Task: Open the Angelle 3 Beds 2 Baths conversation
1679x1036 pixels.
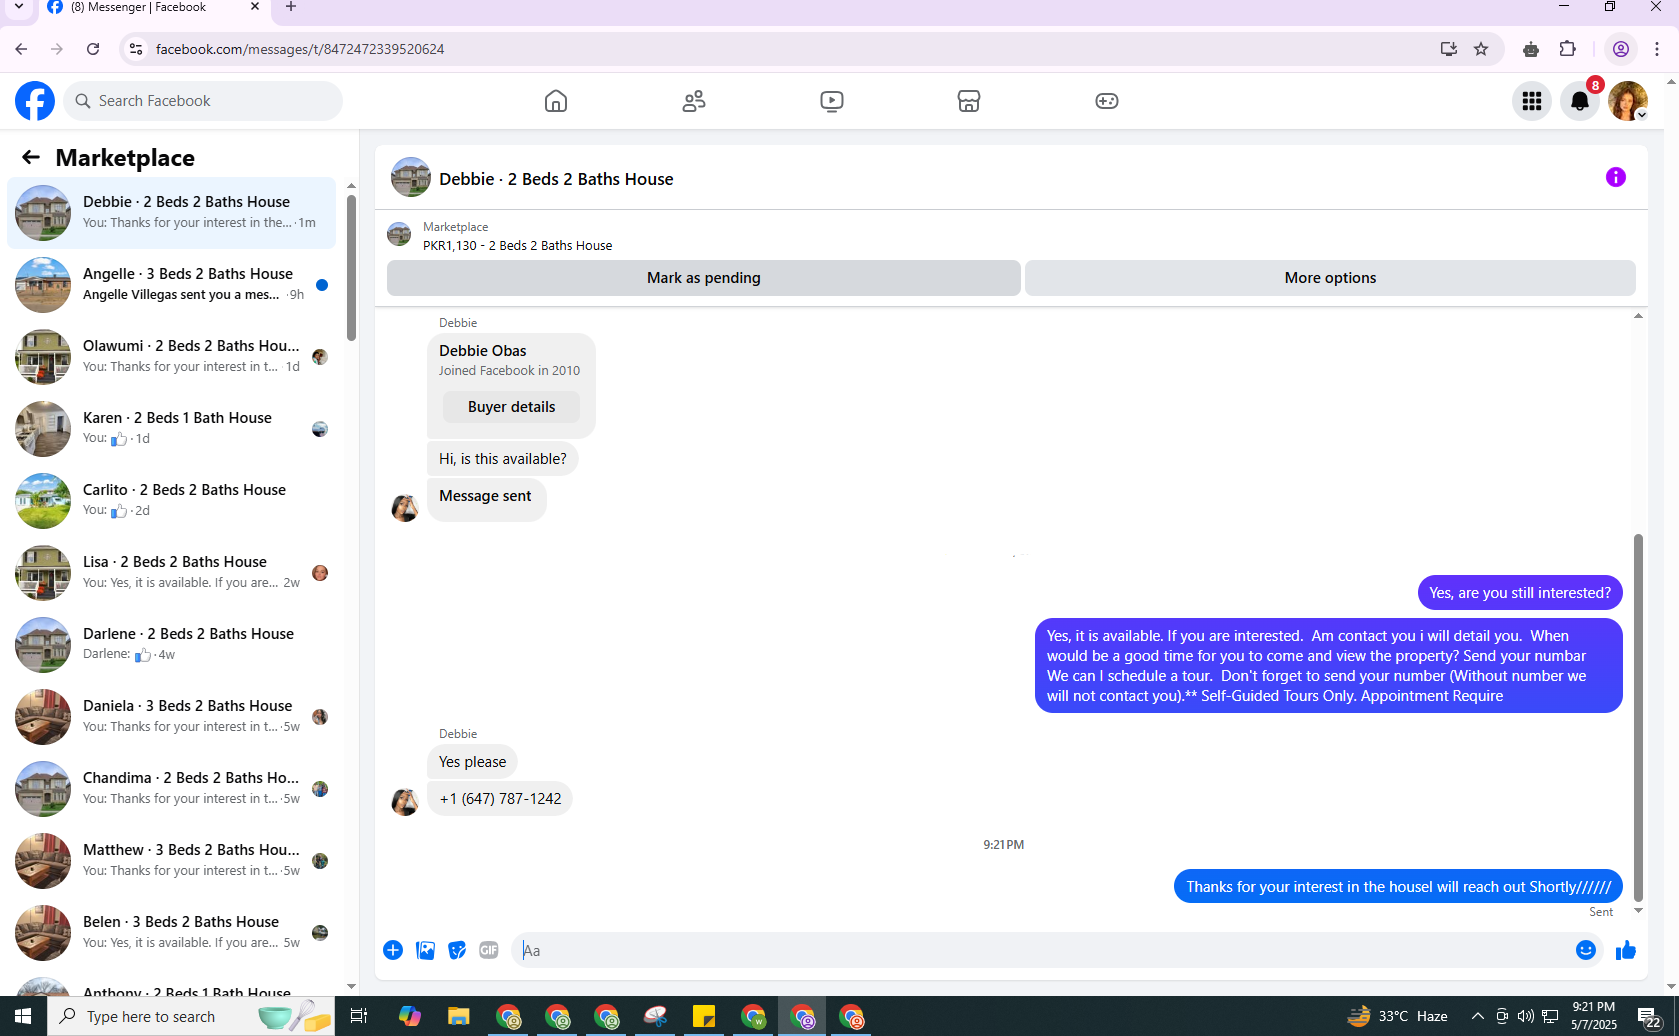Action: tap(171, 284)
